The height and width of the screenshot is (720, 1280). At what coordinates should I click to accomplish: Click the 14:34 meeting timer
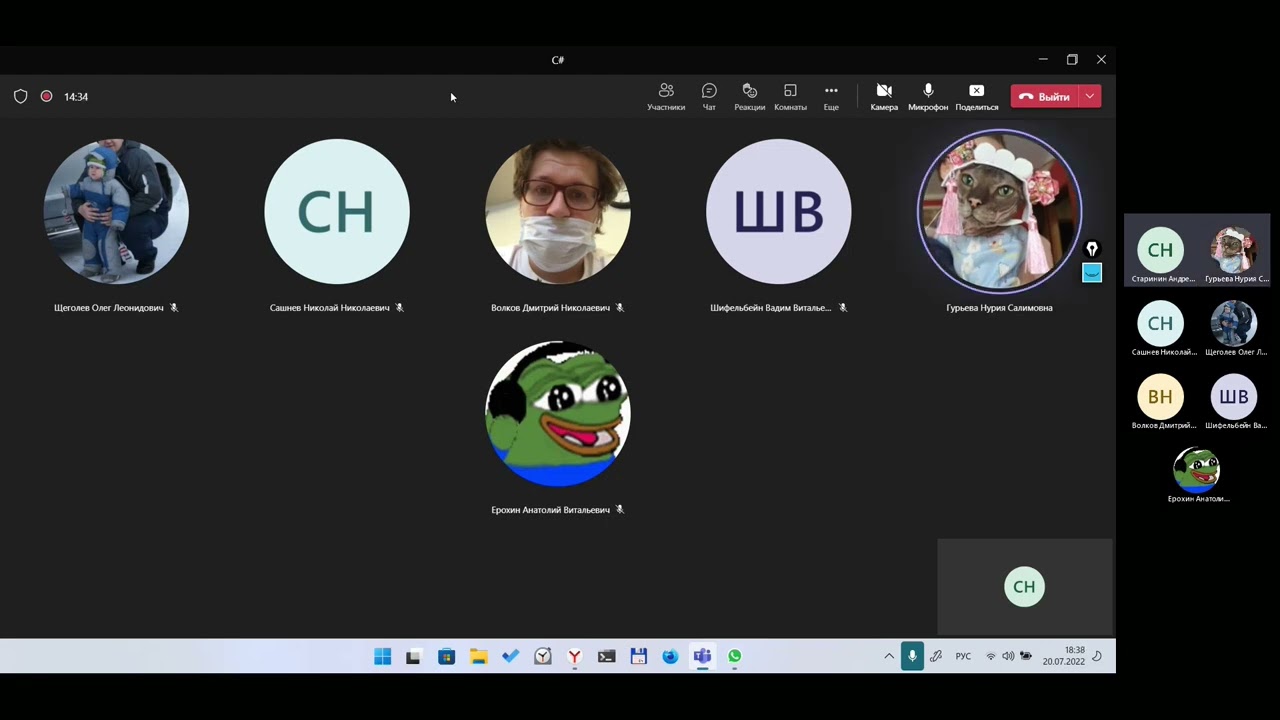pyautogui.click(x=76, y=97)
